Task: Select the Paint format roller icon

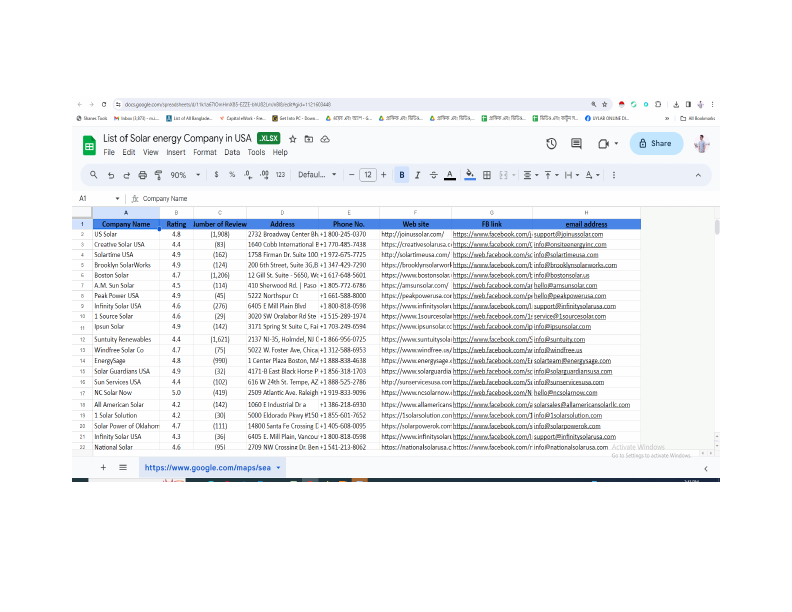Action: (159, 175)
